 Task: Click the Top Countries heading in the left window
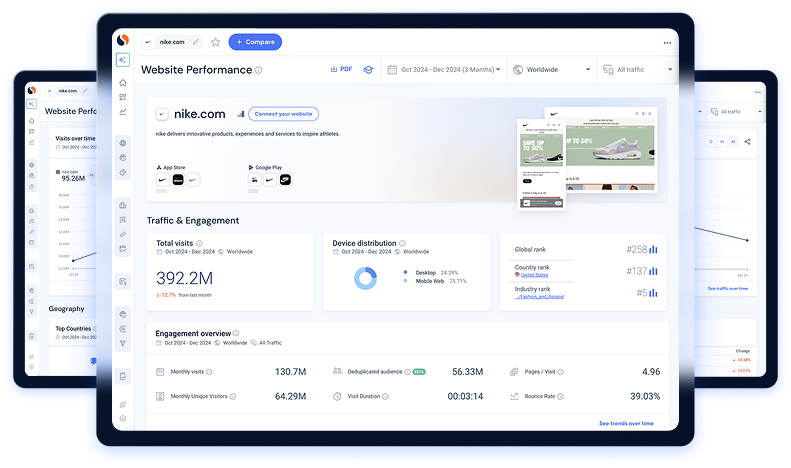pyautogui.click(x=73, y=328)
